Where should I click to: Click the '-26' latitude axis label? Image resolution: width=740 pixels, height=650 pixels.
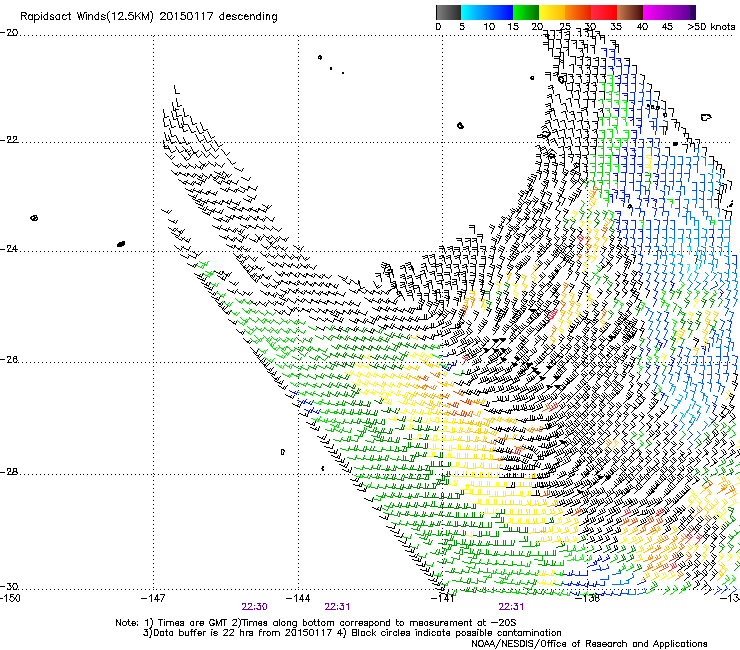pyautogui.click(x=9, y=360)
